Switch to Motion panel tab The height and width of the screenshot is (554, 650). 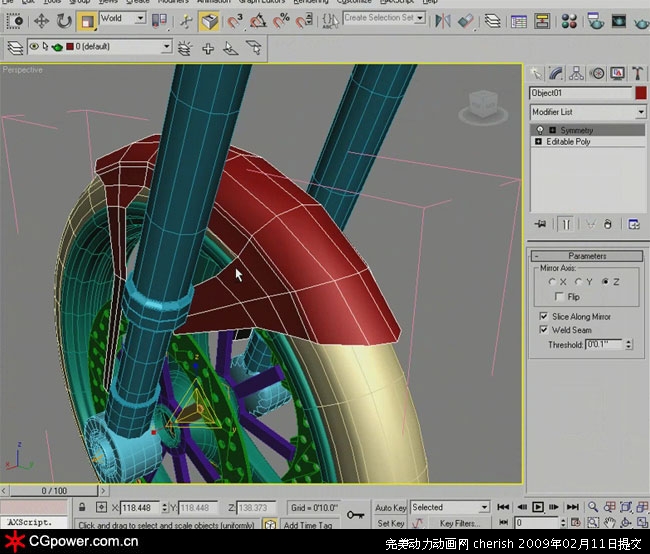click(597, 74)
